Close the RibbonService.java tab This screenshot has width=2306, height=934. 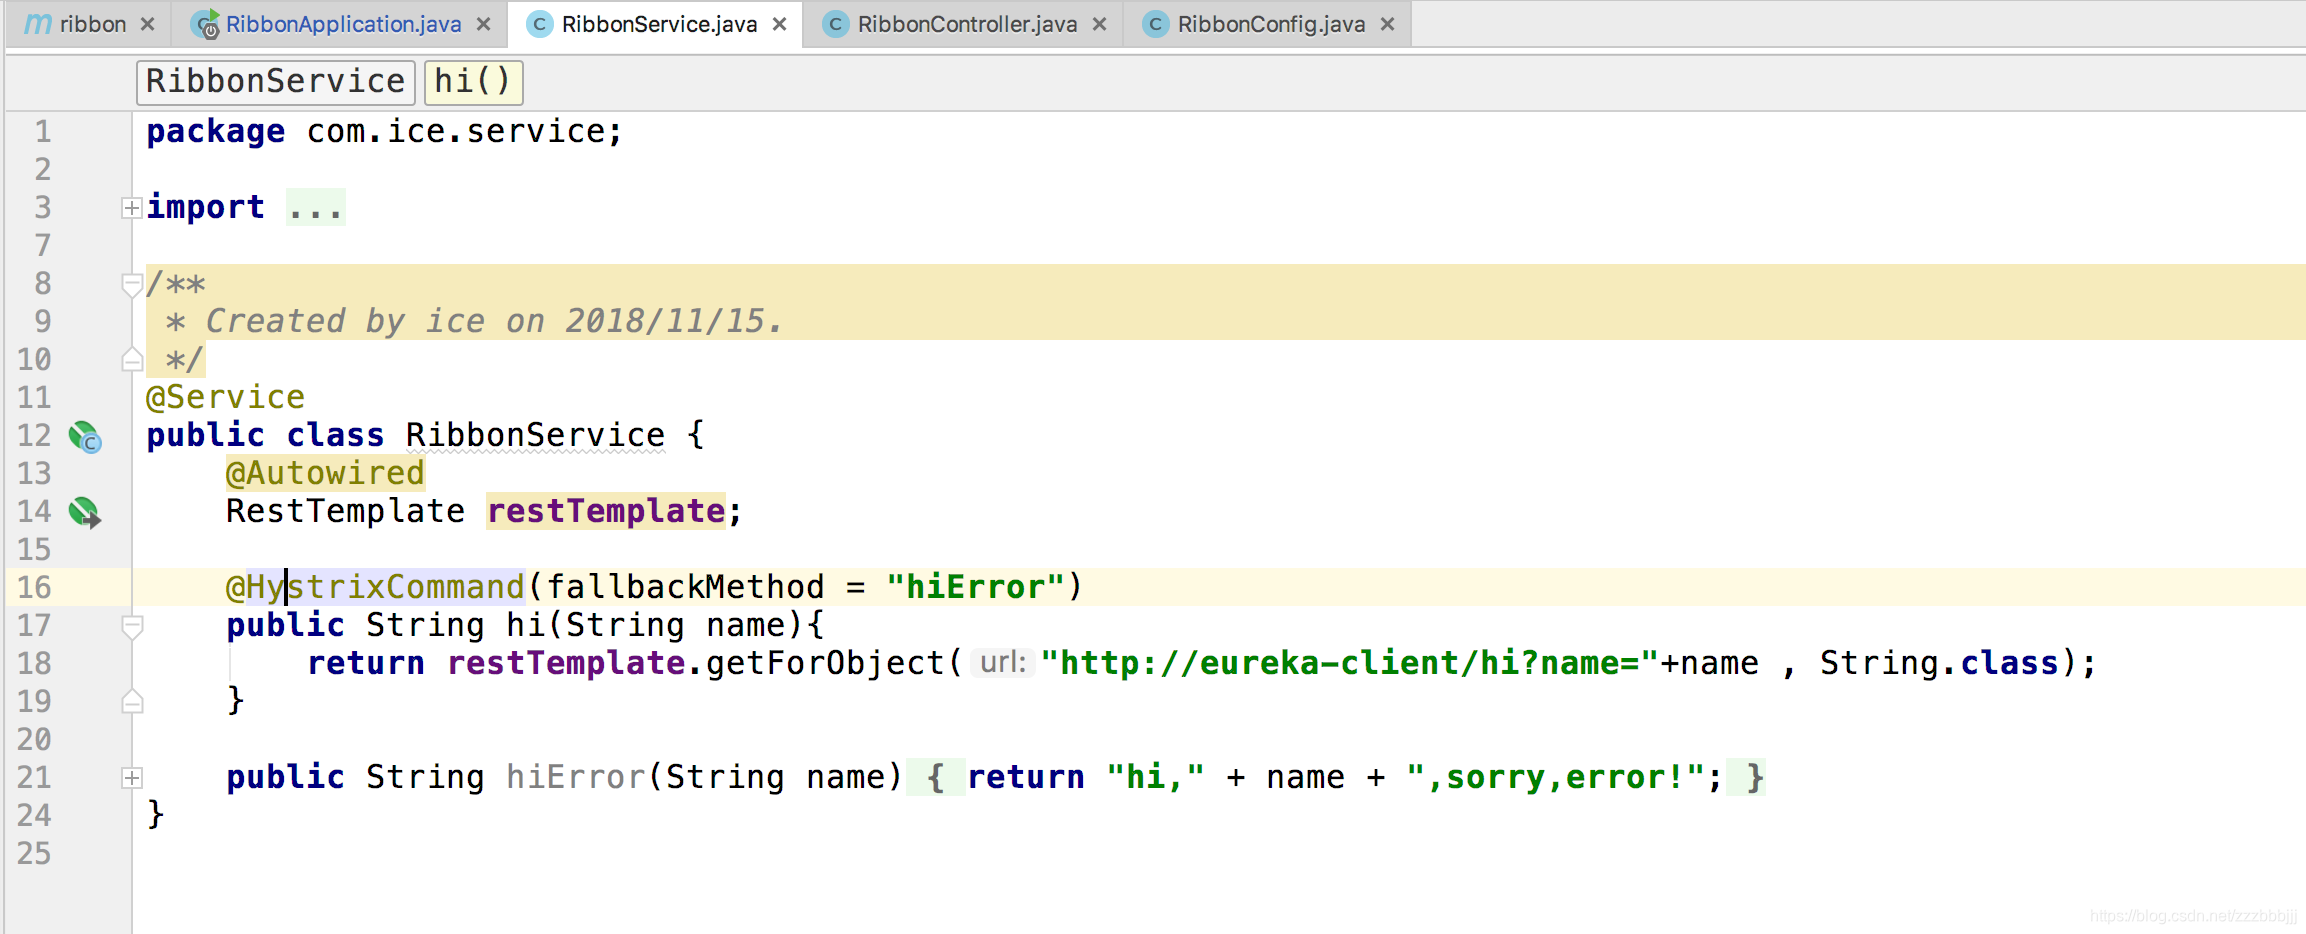(x=780, y=24)
